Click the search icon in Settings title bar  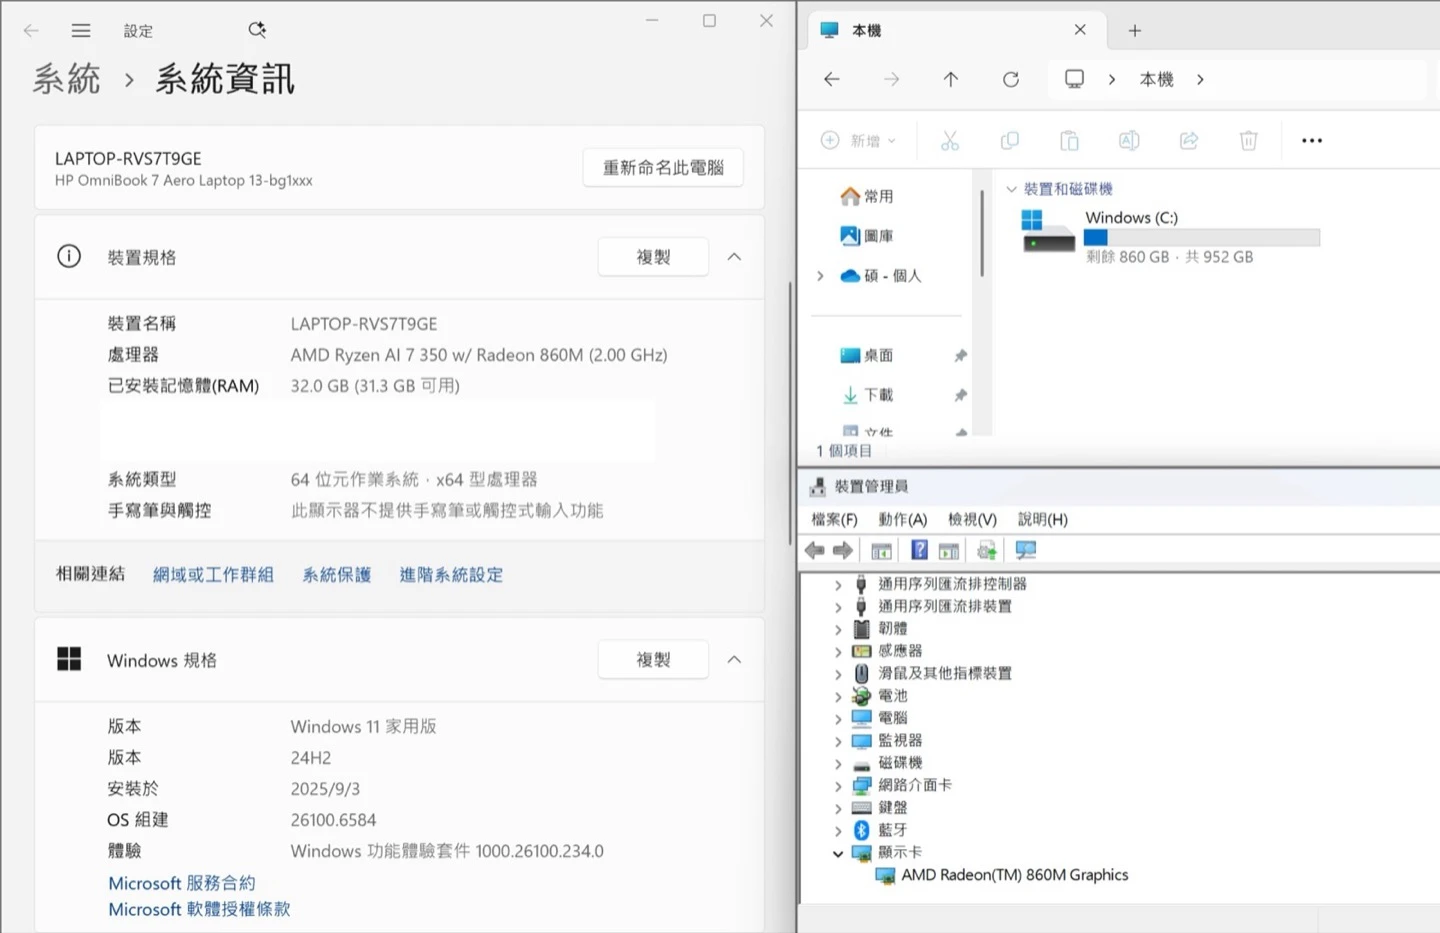click(x=257, y=30)
